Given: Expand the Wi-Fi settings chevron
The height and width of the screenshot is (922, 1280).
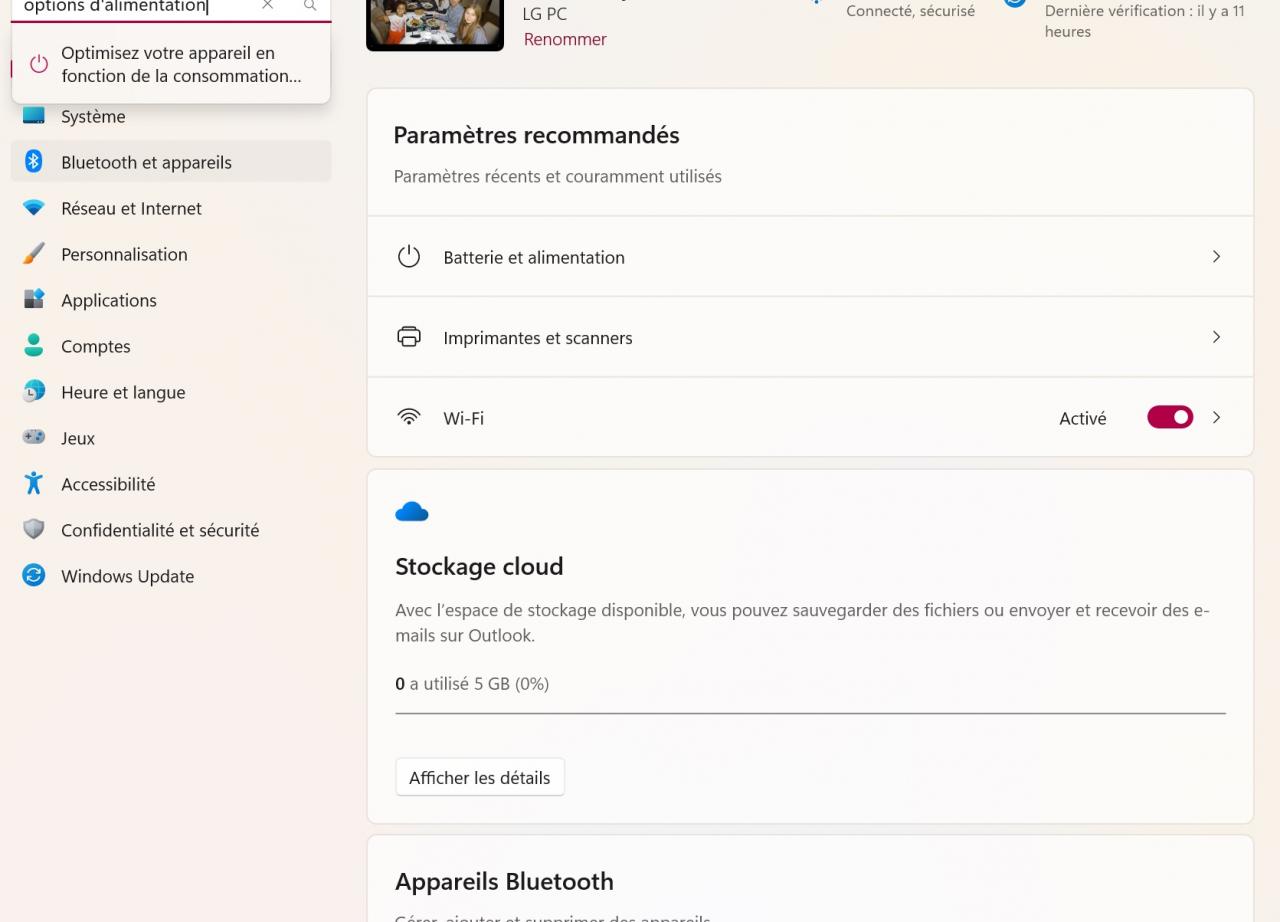Looking at the screenshot, I should [1216, 418].
